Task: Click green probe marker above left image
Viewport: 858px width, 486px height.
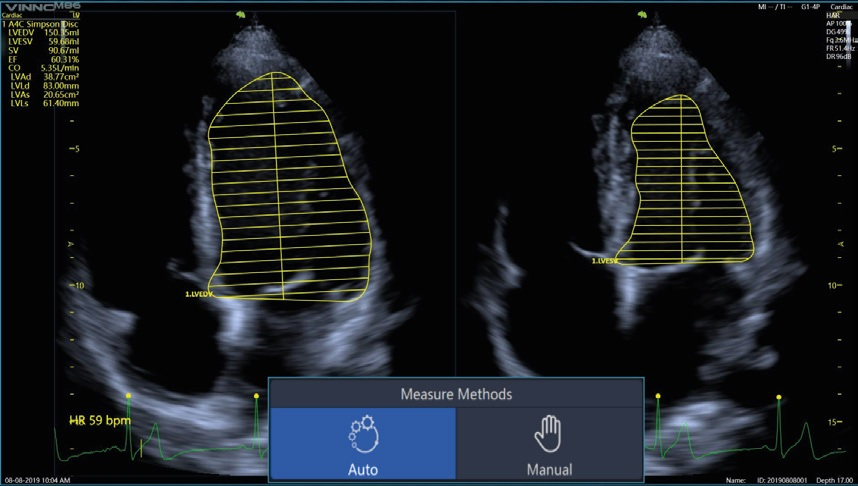Action: click(241, 15)
